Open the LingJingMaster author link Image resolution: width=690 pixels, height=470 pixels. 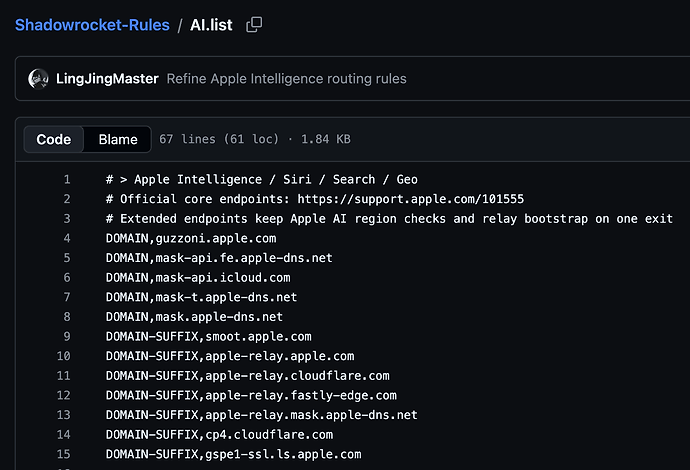tap(107, 79)
